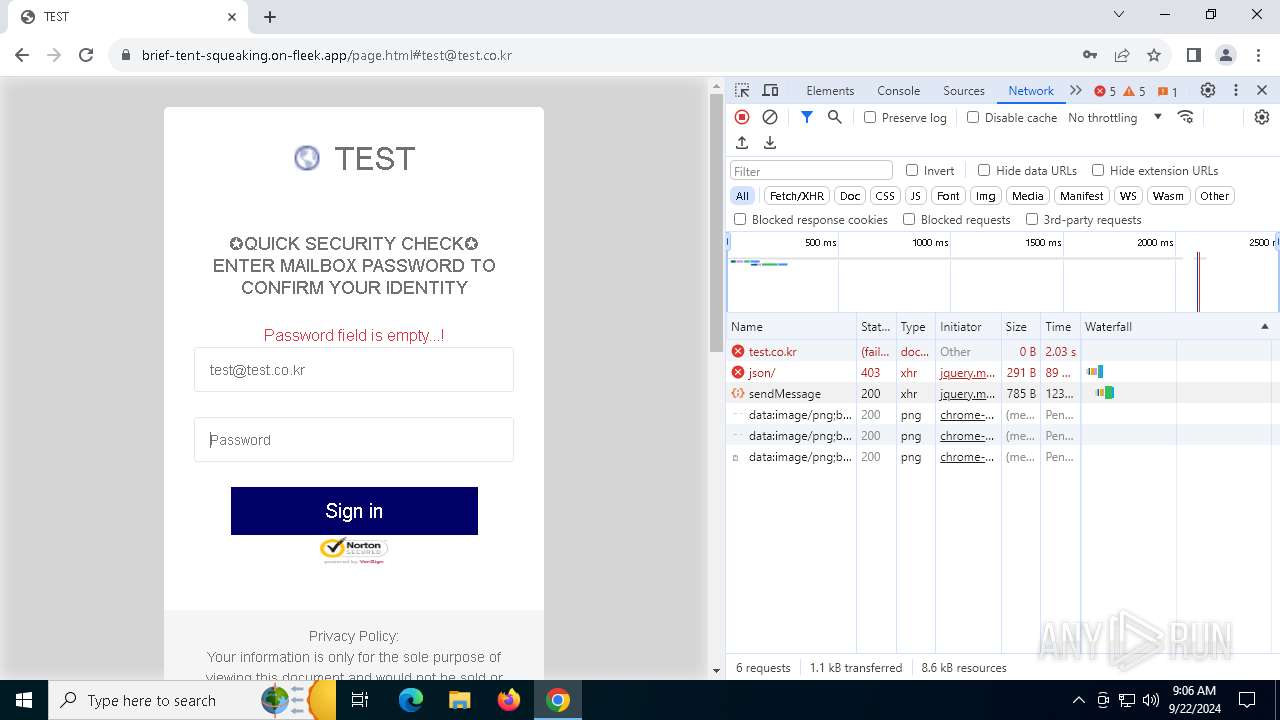Open DevTools settings gear

click(1208, 90)
